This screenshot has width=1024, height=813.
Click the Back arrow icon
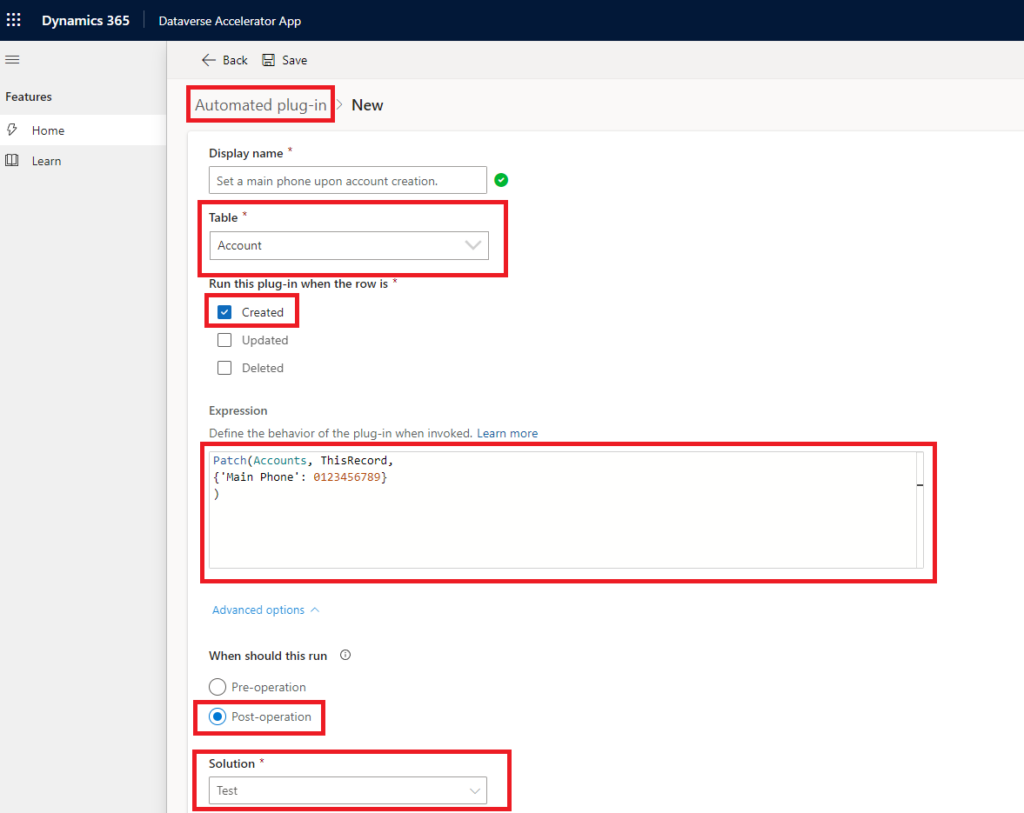tap(208, 60)
